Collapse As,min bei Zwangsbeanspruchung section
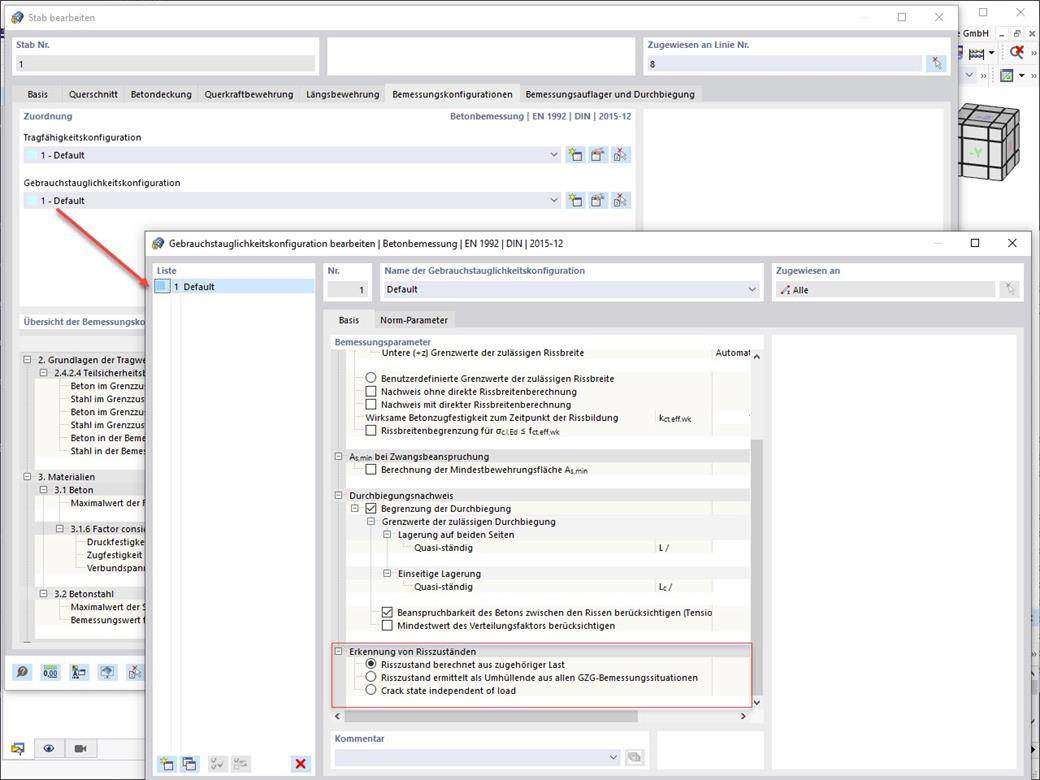This screenshot has width=1040, height=780. pyautogui.click(x=338, y=457)
